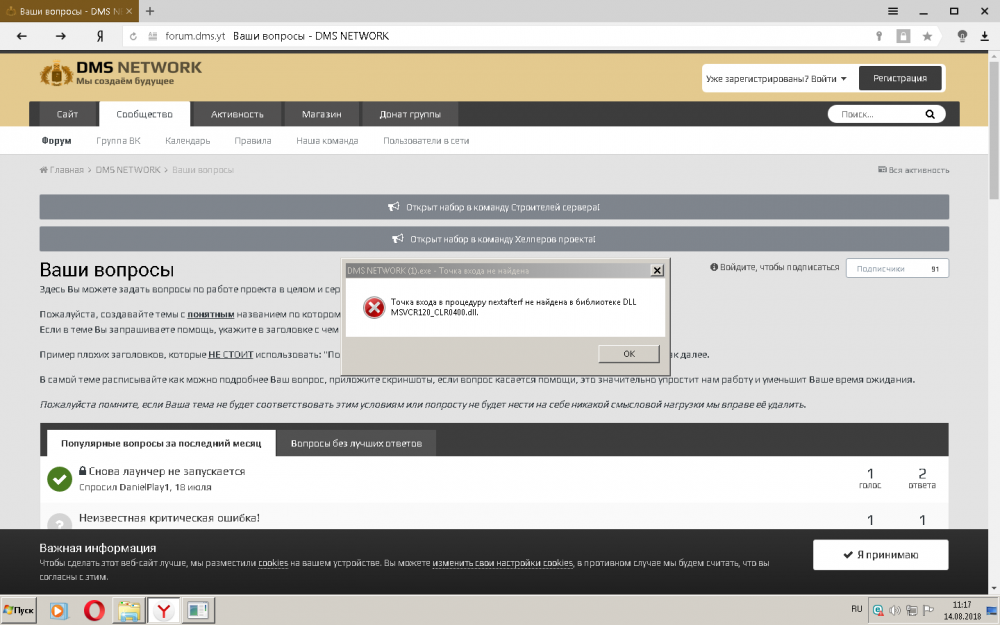Reload the page with the refresh icon
1000x625 pixels.
[x=133, y=36]
